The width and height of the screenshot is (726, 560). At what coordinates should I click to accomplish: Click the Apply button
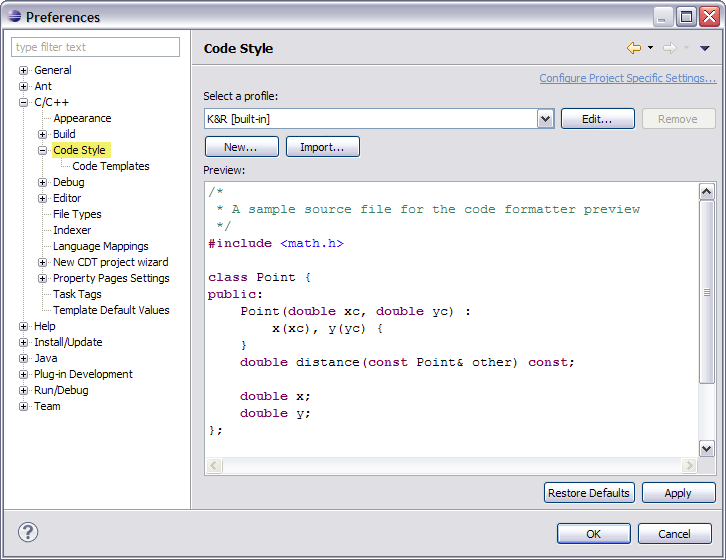point(678,493)
